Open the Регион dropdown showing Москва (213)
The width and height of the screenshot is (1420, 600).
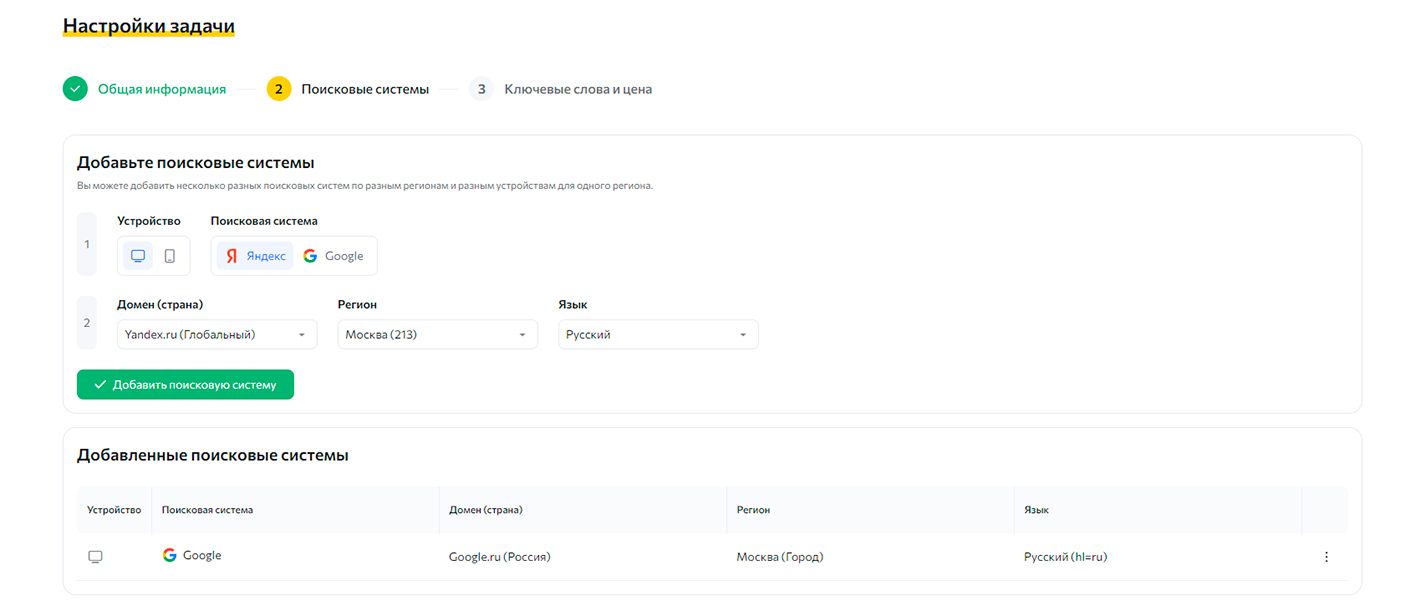pyautogui.click(x=438, y=335)
